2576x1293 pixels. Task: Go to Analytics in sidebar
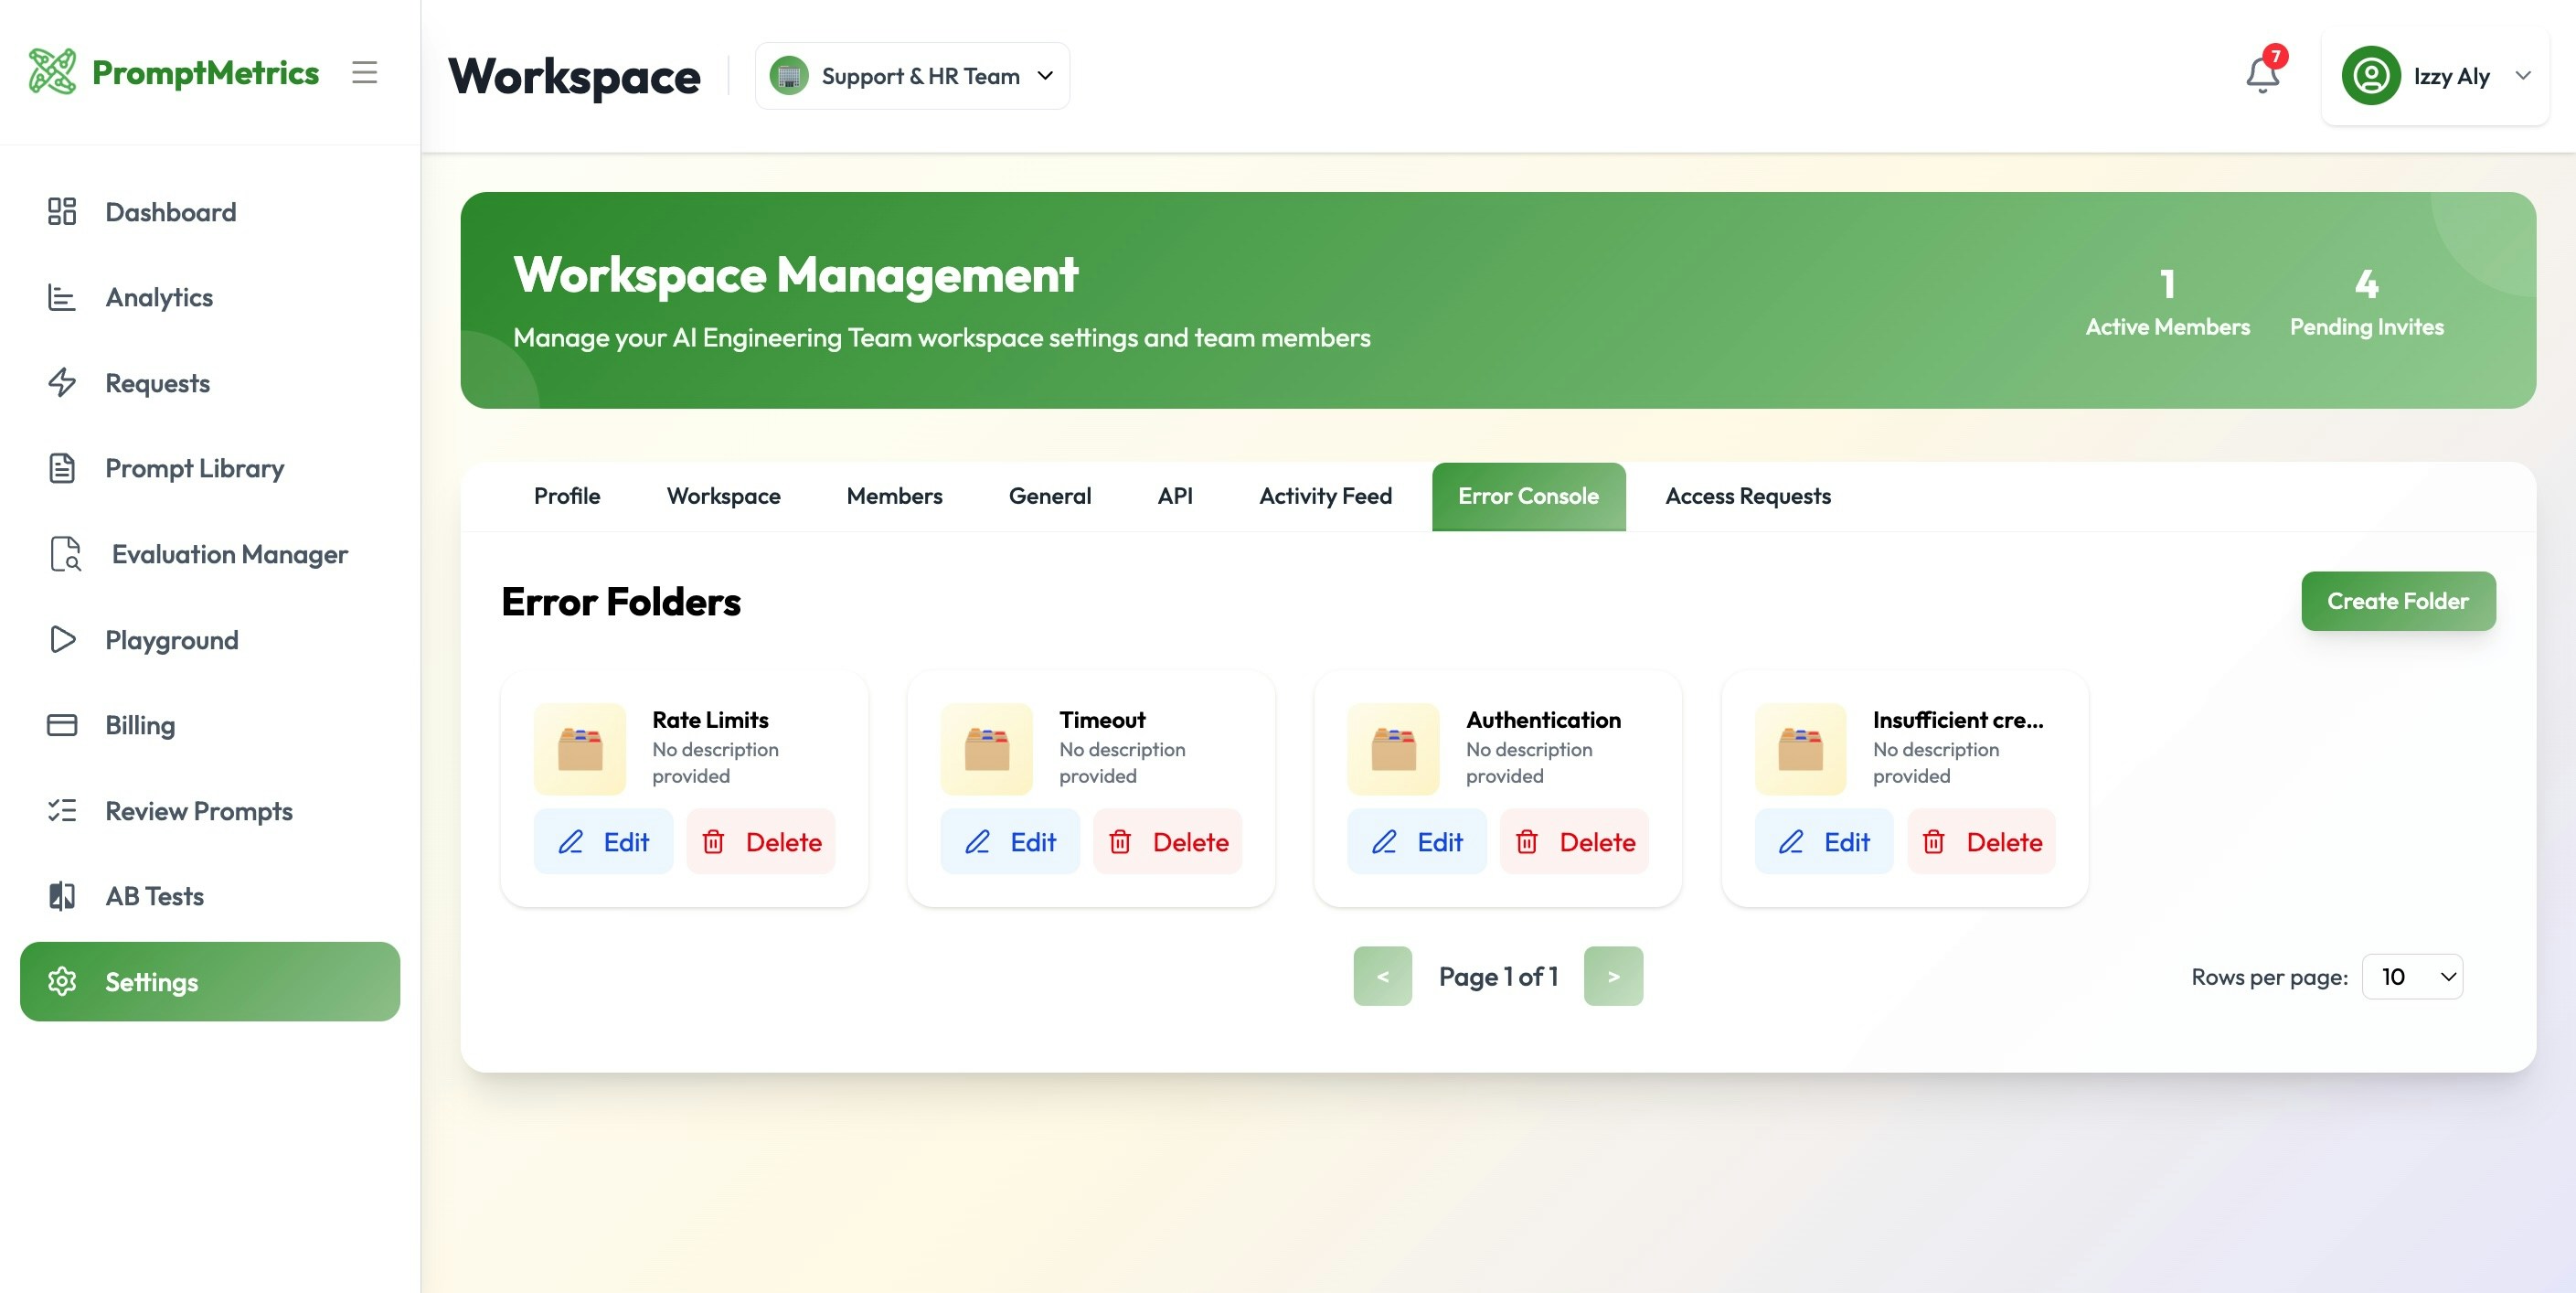point(159,297)
